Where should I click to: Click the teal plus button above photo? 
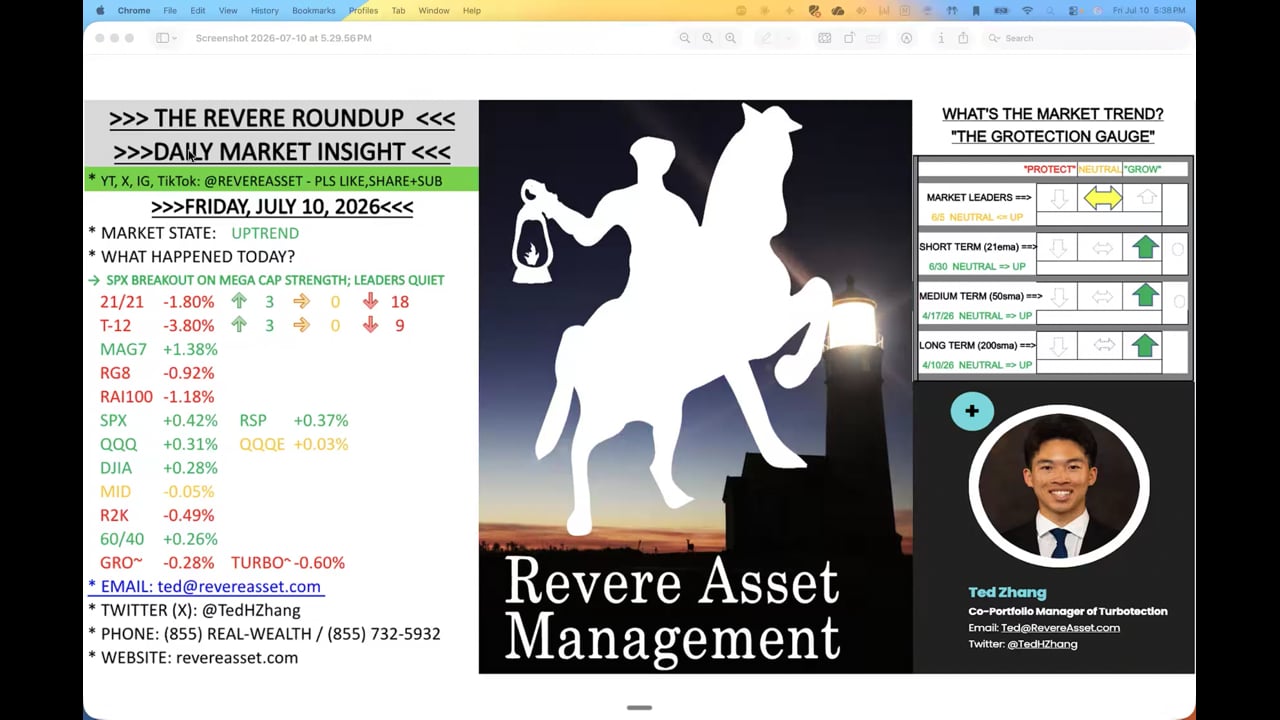tap(972, 411)
